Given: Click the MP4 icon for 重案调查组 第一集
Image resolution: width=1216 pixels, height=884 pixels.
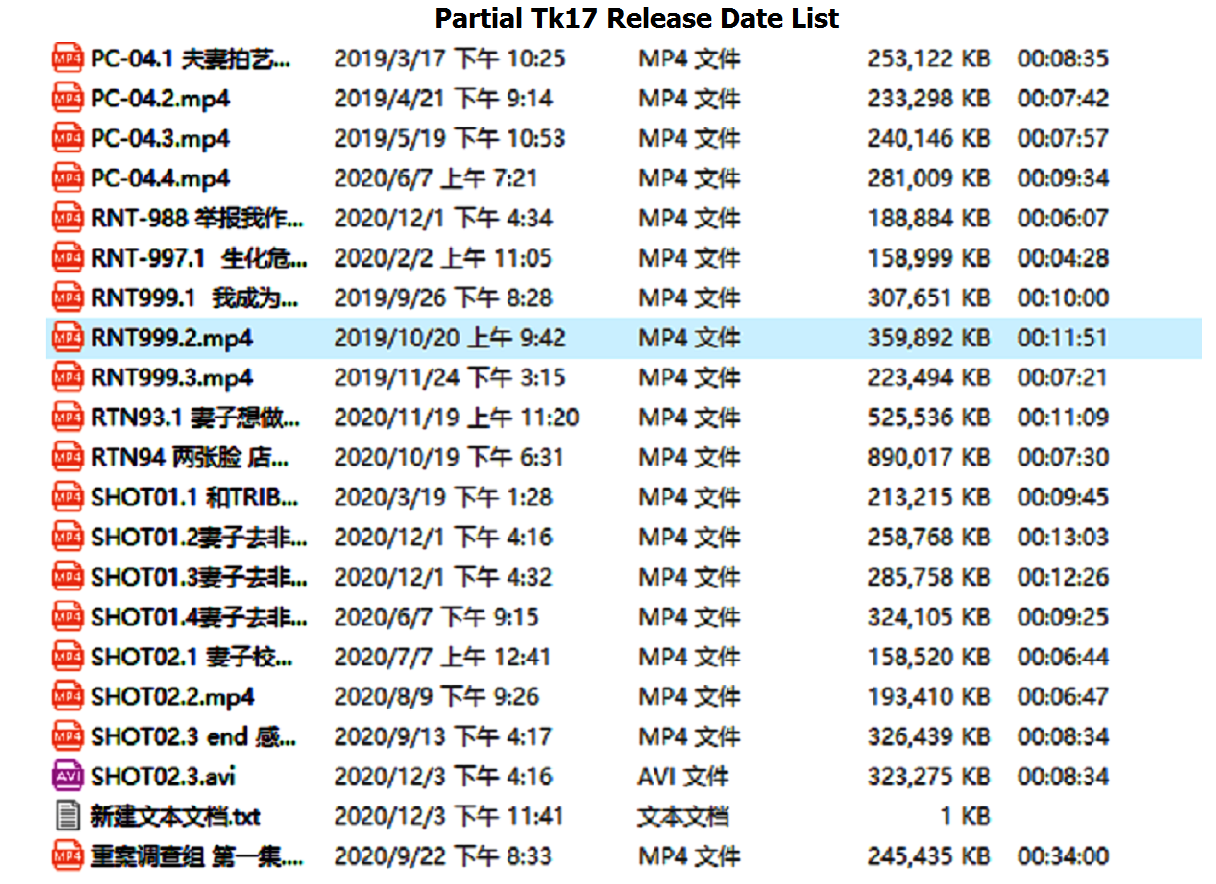Looking at the screenshot, I should click(x=66, y=856).
